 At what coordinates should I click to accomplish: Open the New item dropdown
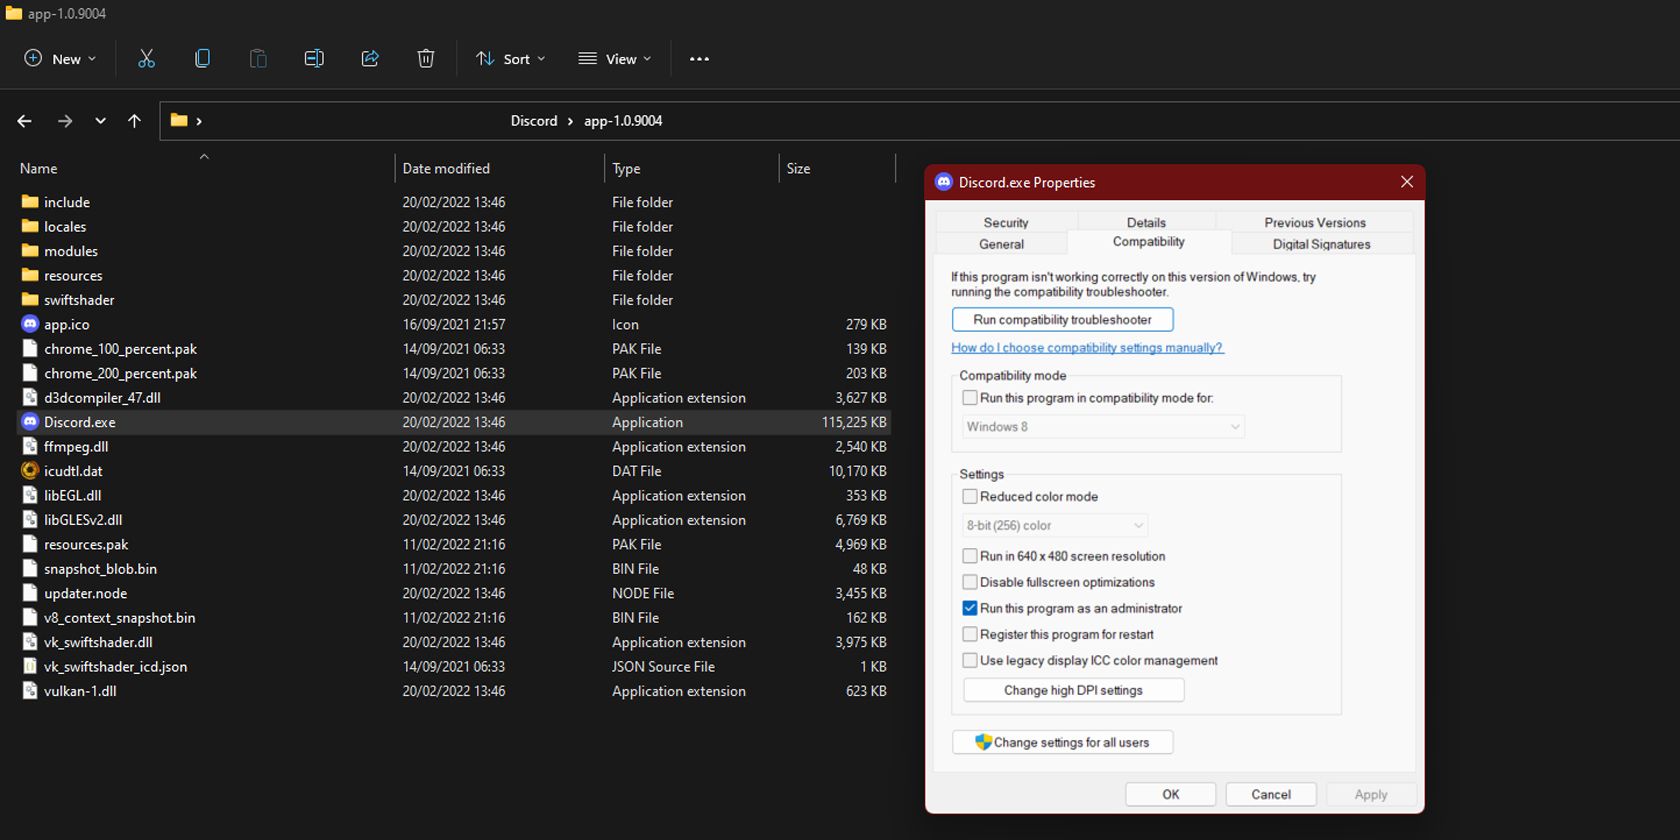point(60,59)
